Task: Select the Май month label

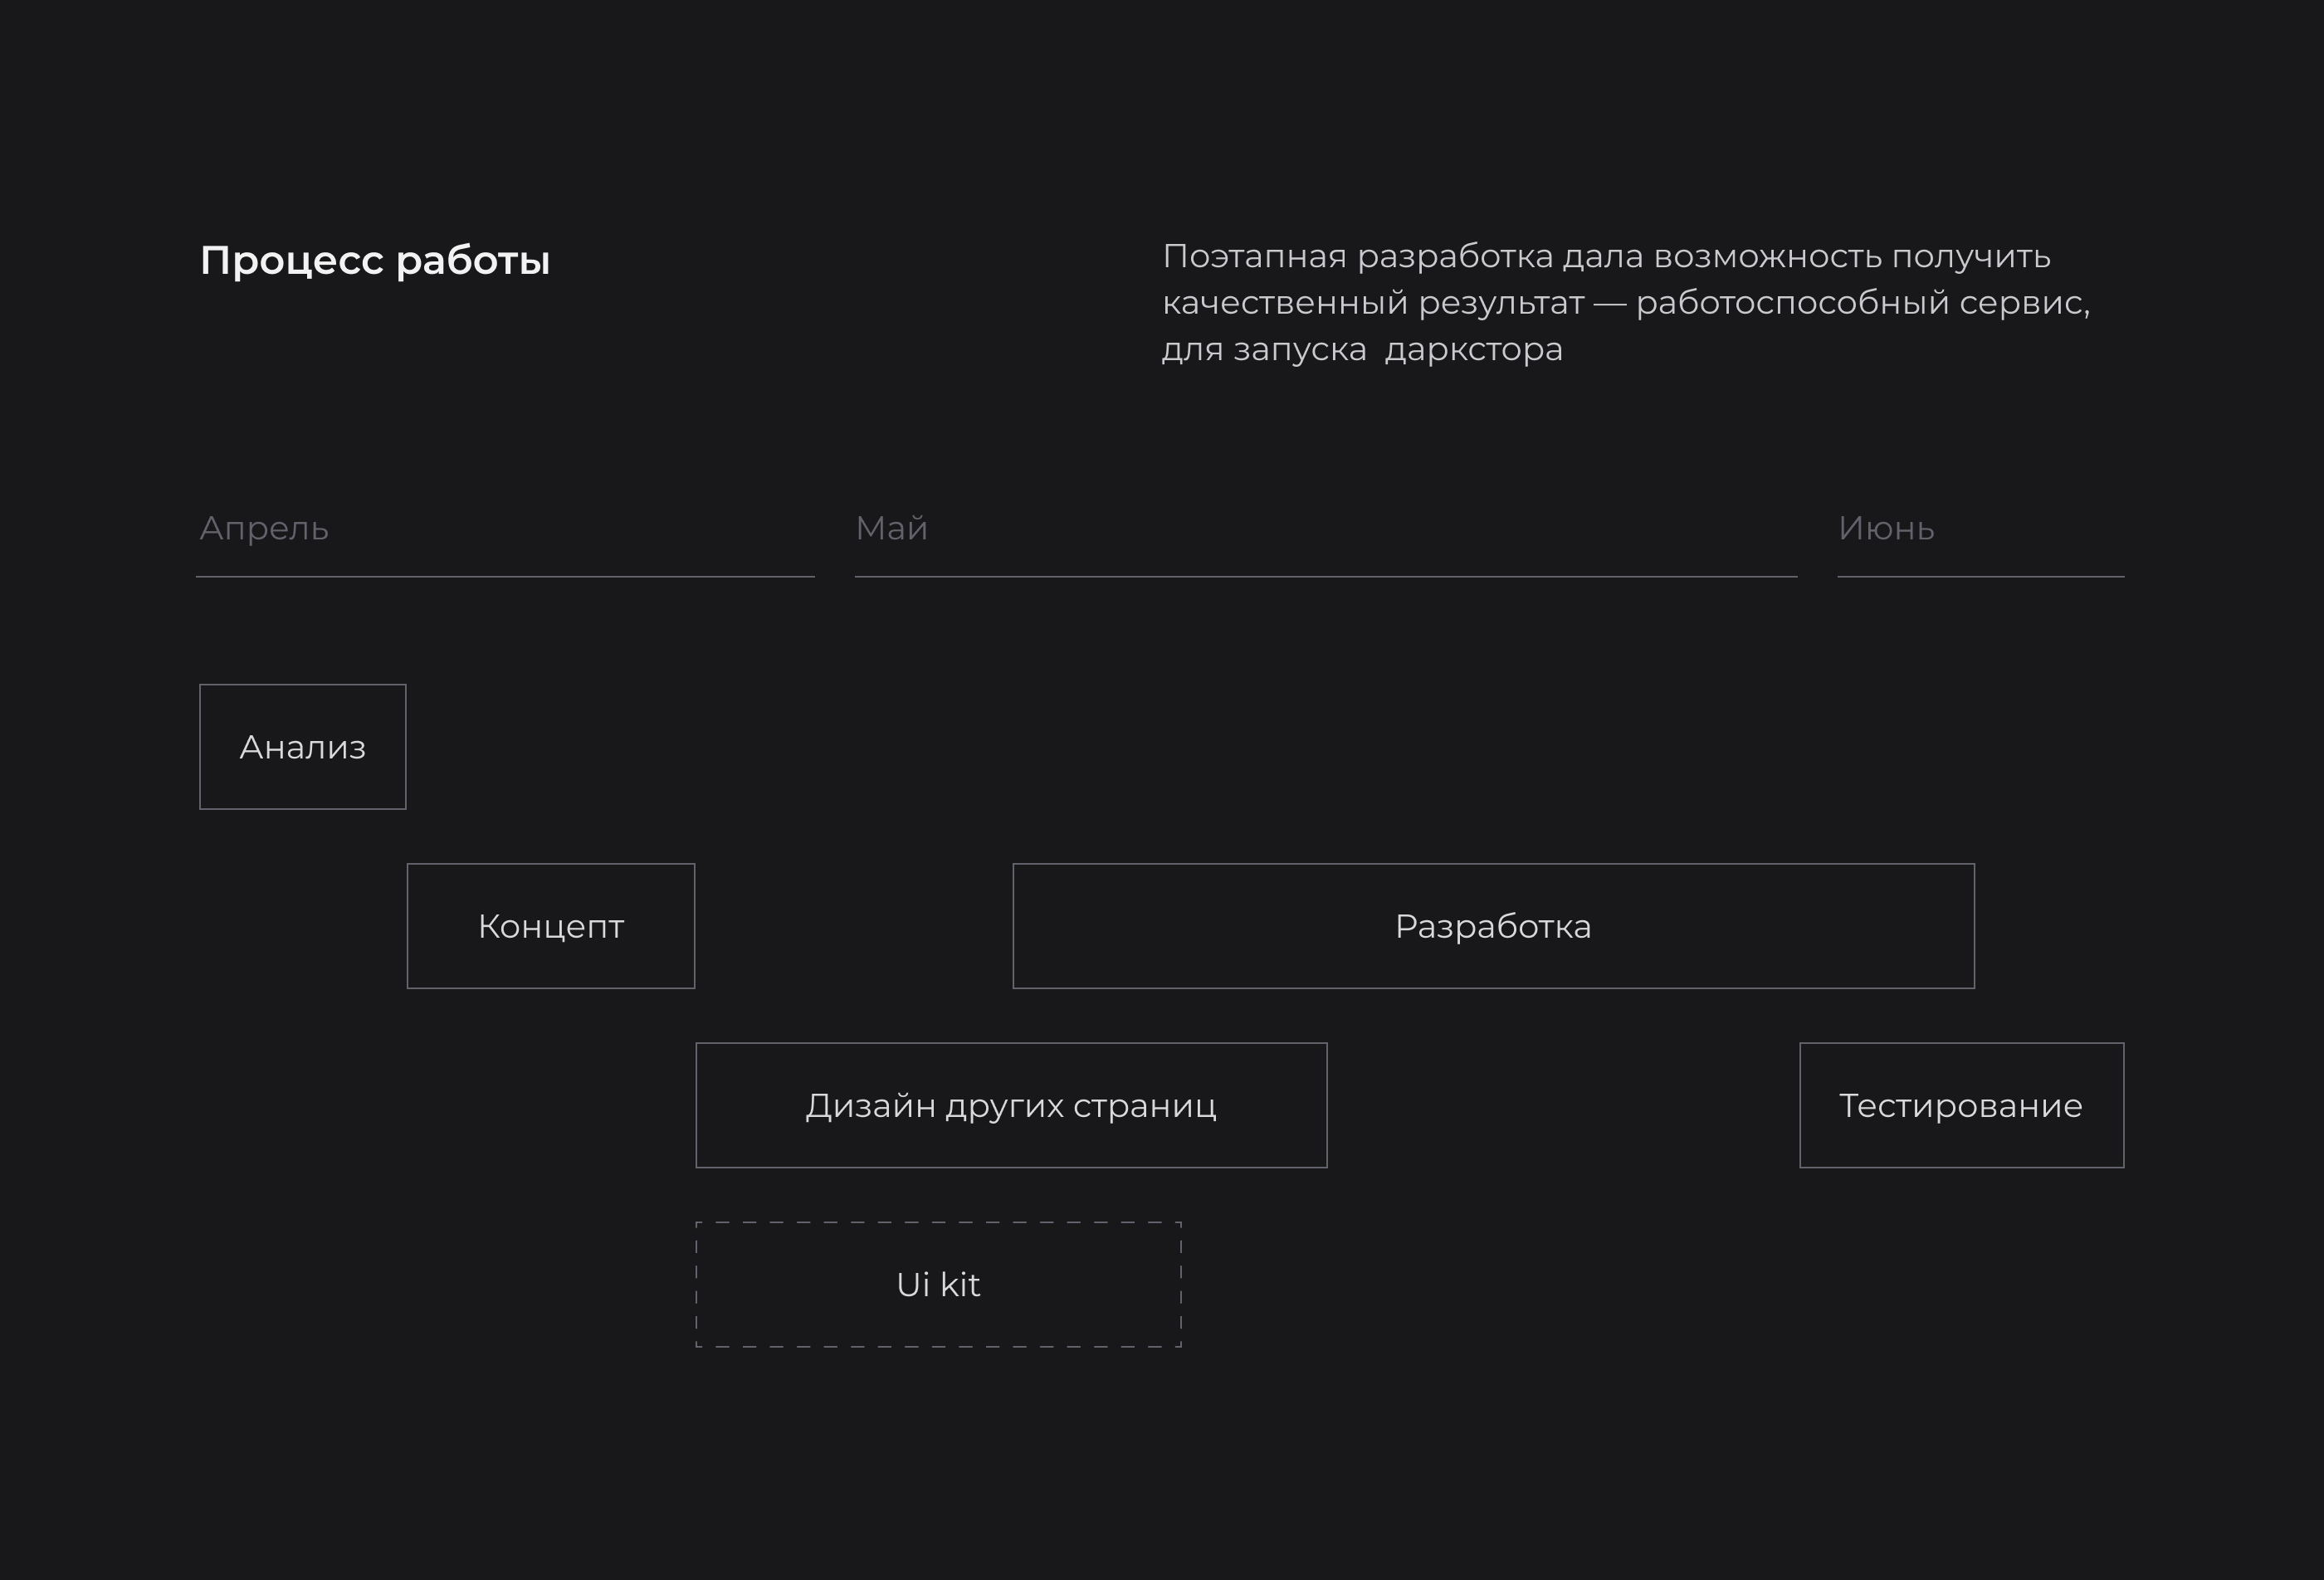Action: coord(891,528)
